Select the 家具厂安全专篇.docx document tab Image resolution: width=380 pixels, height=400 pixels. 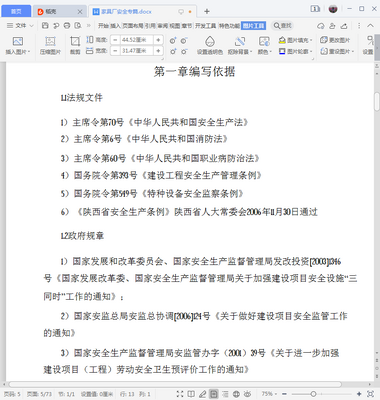point(127,12)
